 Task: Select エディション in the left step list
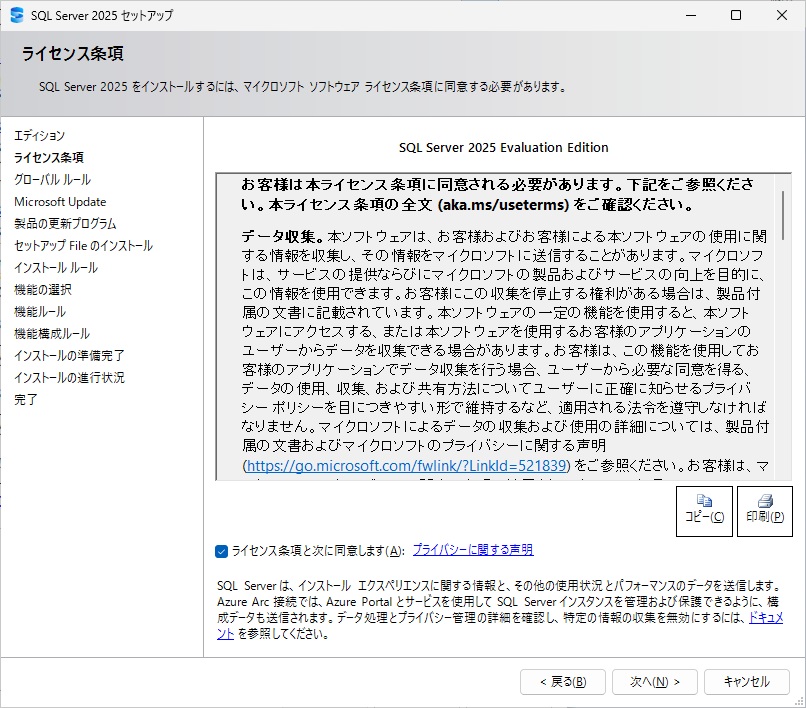[38, 135]
